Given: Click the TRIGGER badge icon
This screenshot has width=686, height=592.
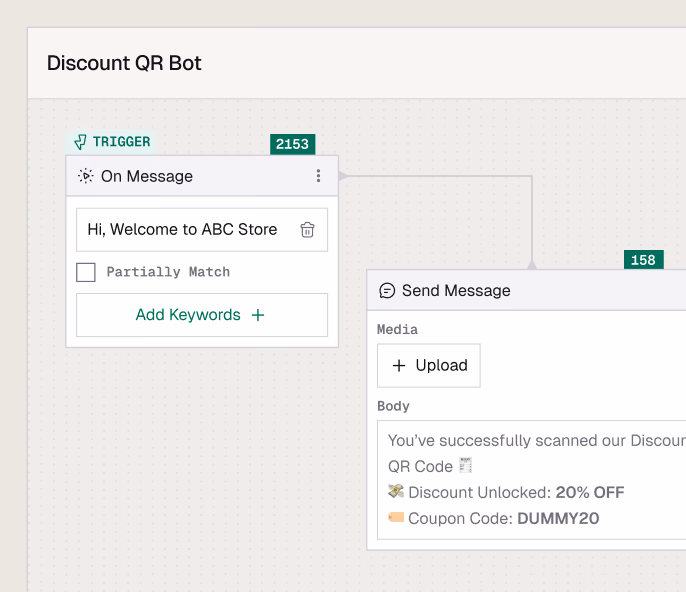Looking at the screenshot, I should [x=80, y=142].
